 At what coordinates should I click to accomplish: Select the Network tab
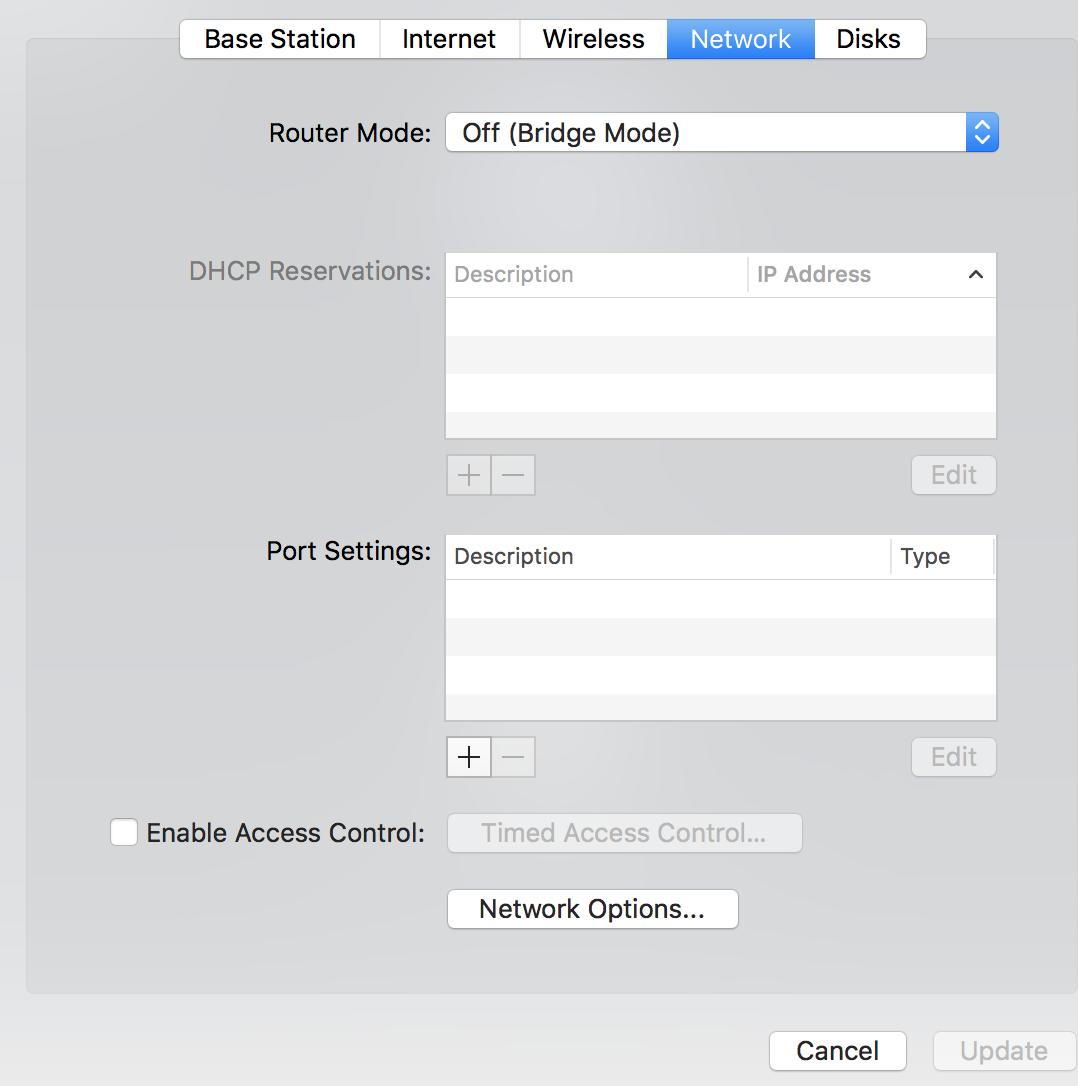coord(741,40)
